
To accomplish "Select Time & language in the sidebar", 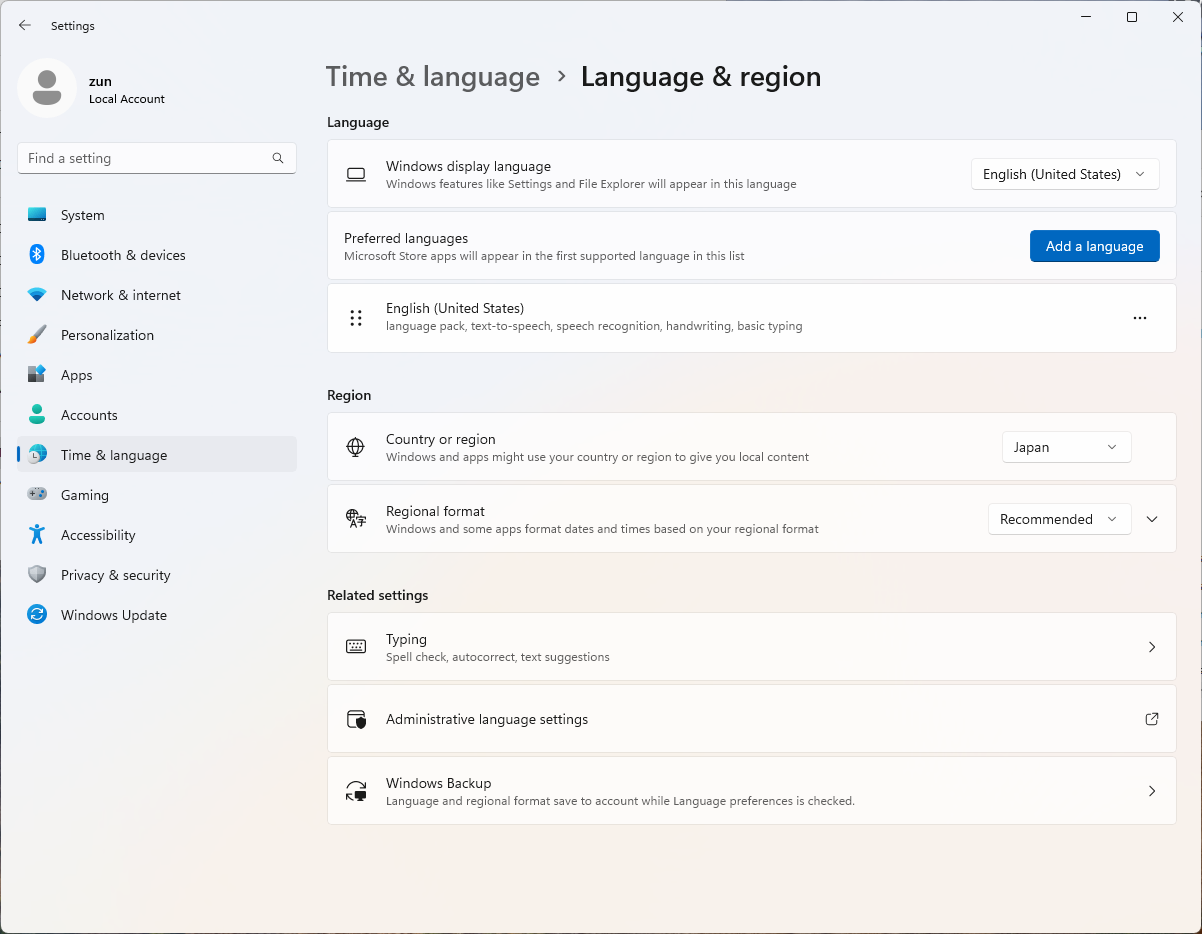I will tap(157, 455).
